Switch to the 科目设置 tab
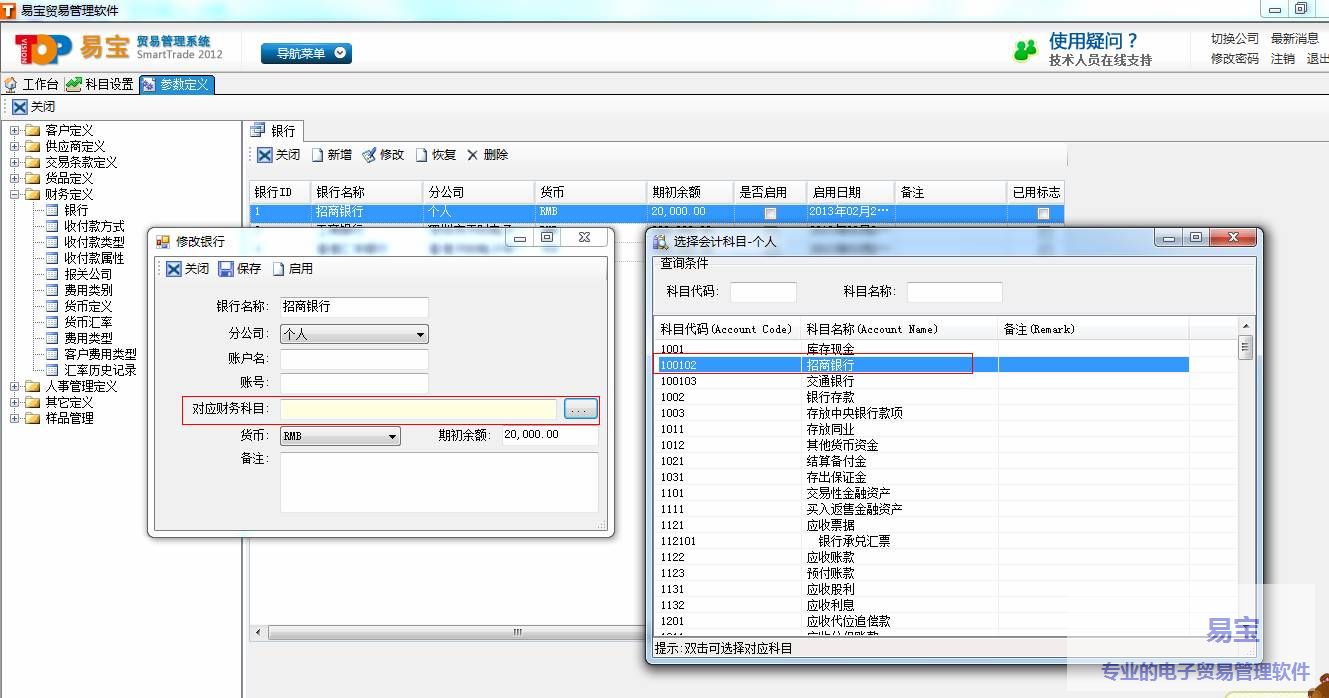 [100, 85]
